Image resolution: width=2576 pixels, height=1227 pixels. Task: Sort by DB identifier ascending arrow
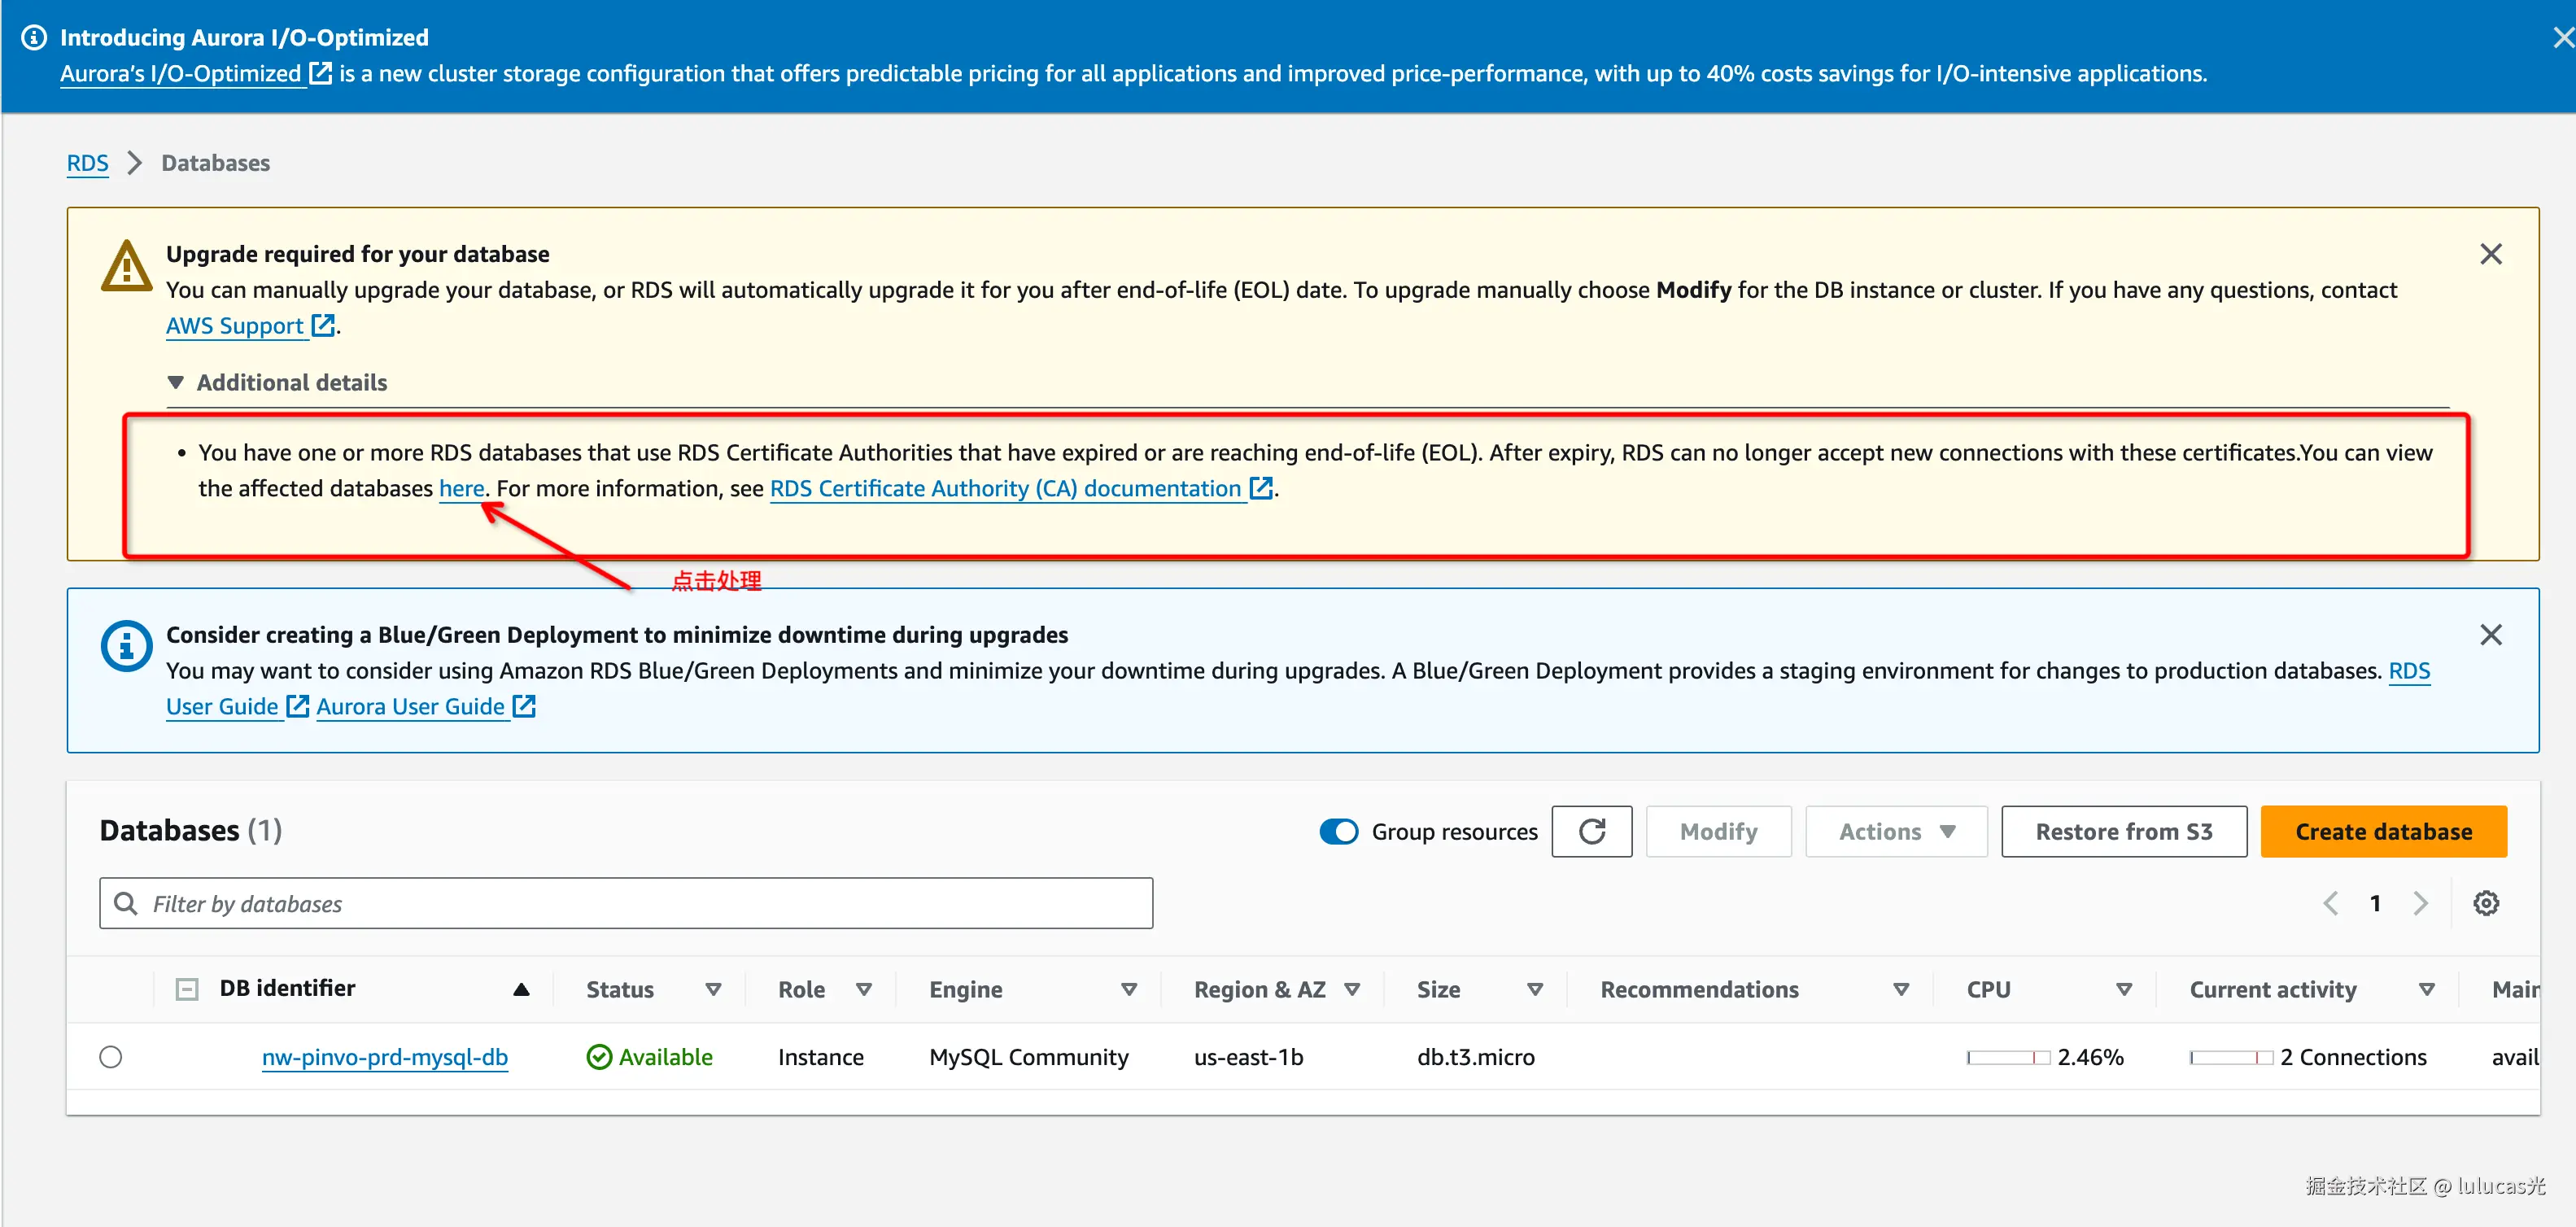pos(521,989)
